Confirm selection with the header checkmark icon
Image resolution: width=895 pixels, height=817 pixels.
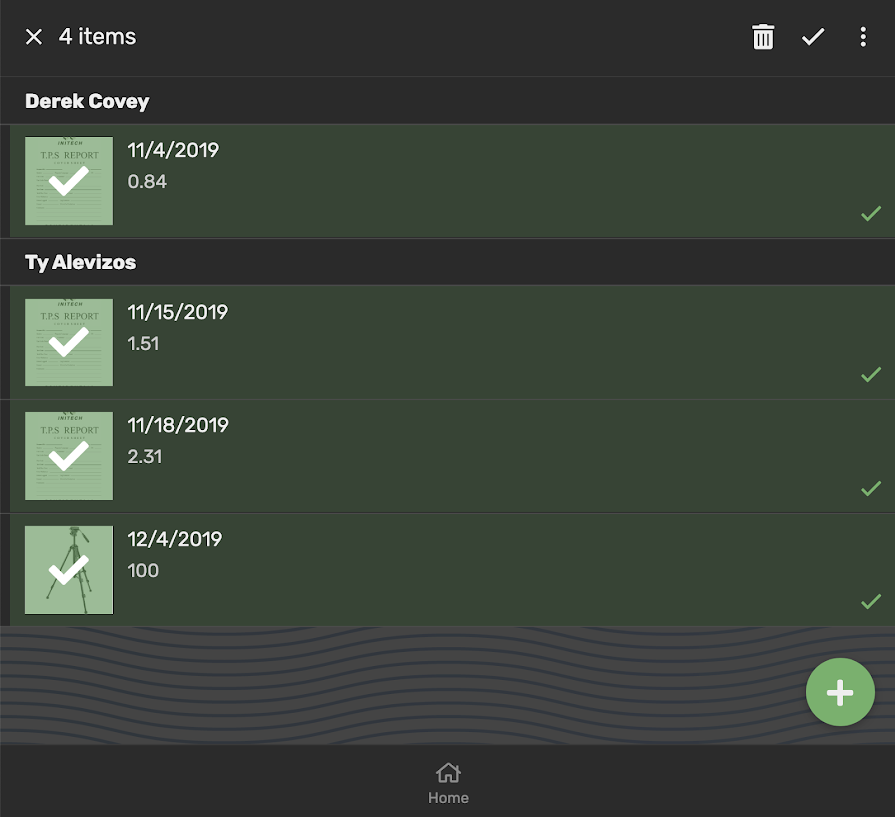coord(813,37)
